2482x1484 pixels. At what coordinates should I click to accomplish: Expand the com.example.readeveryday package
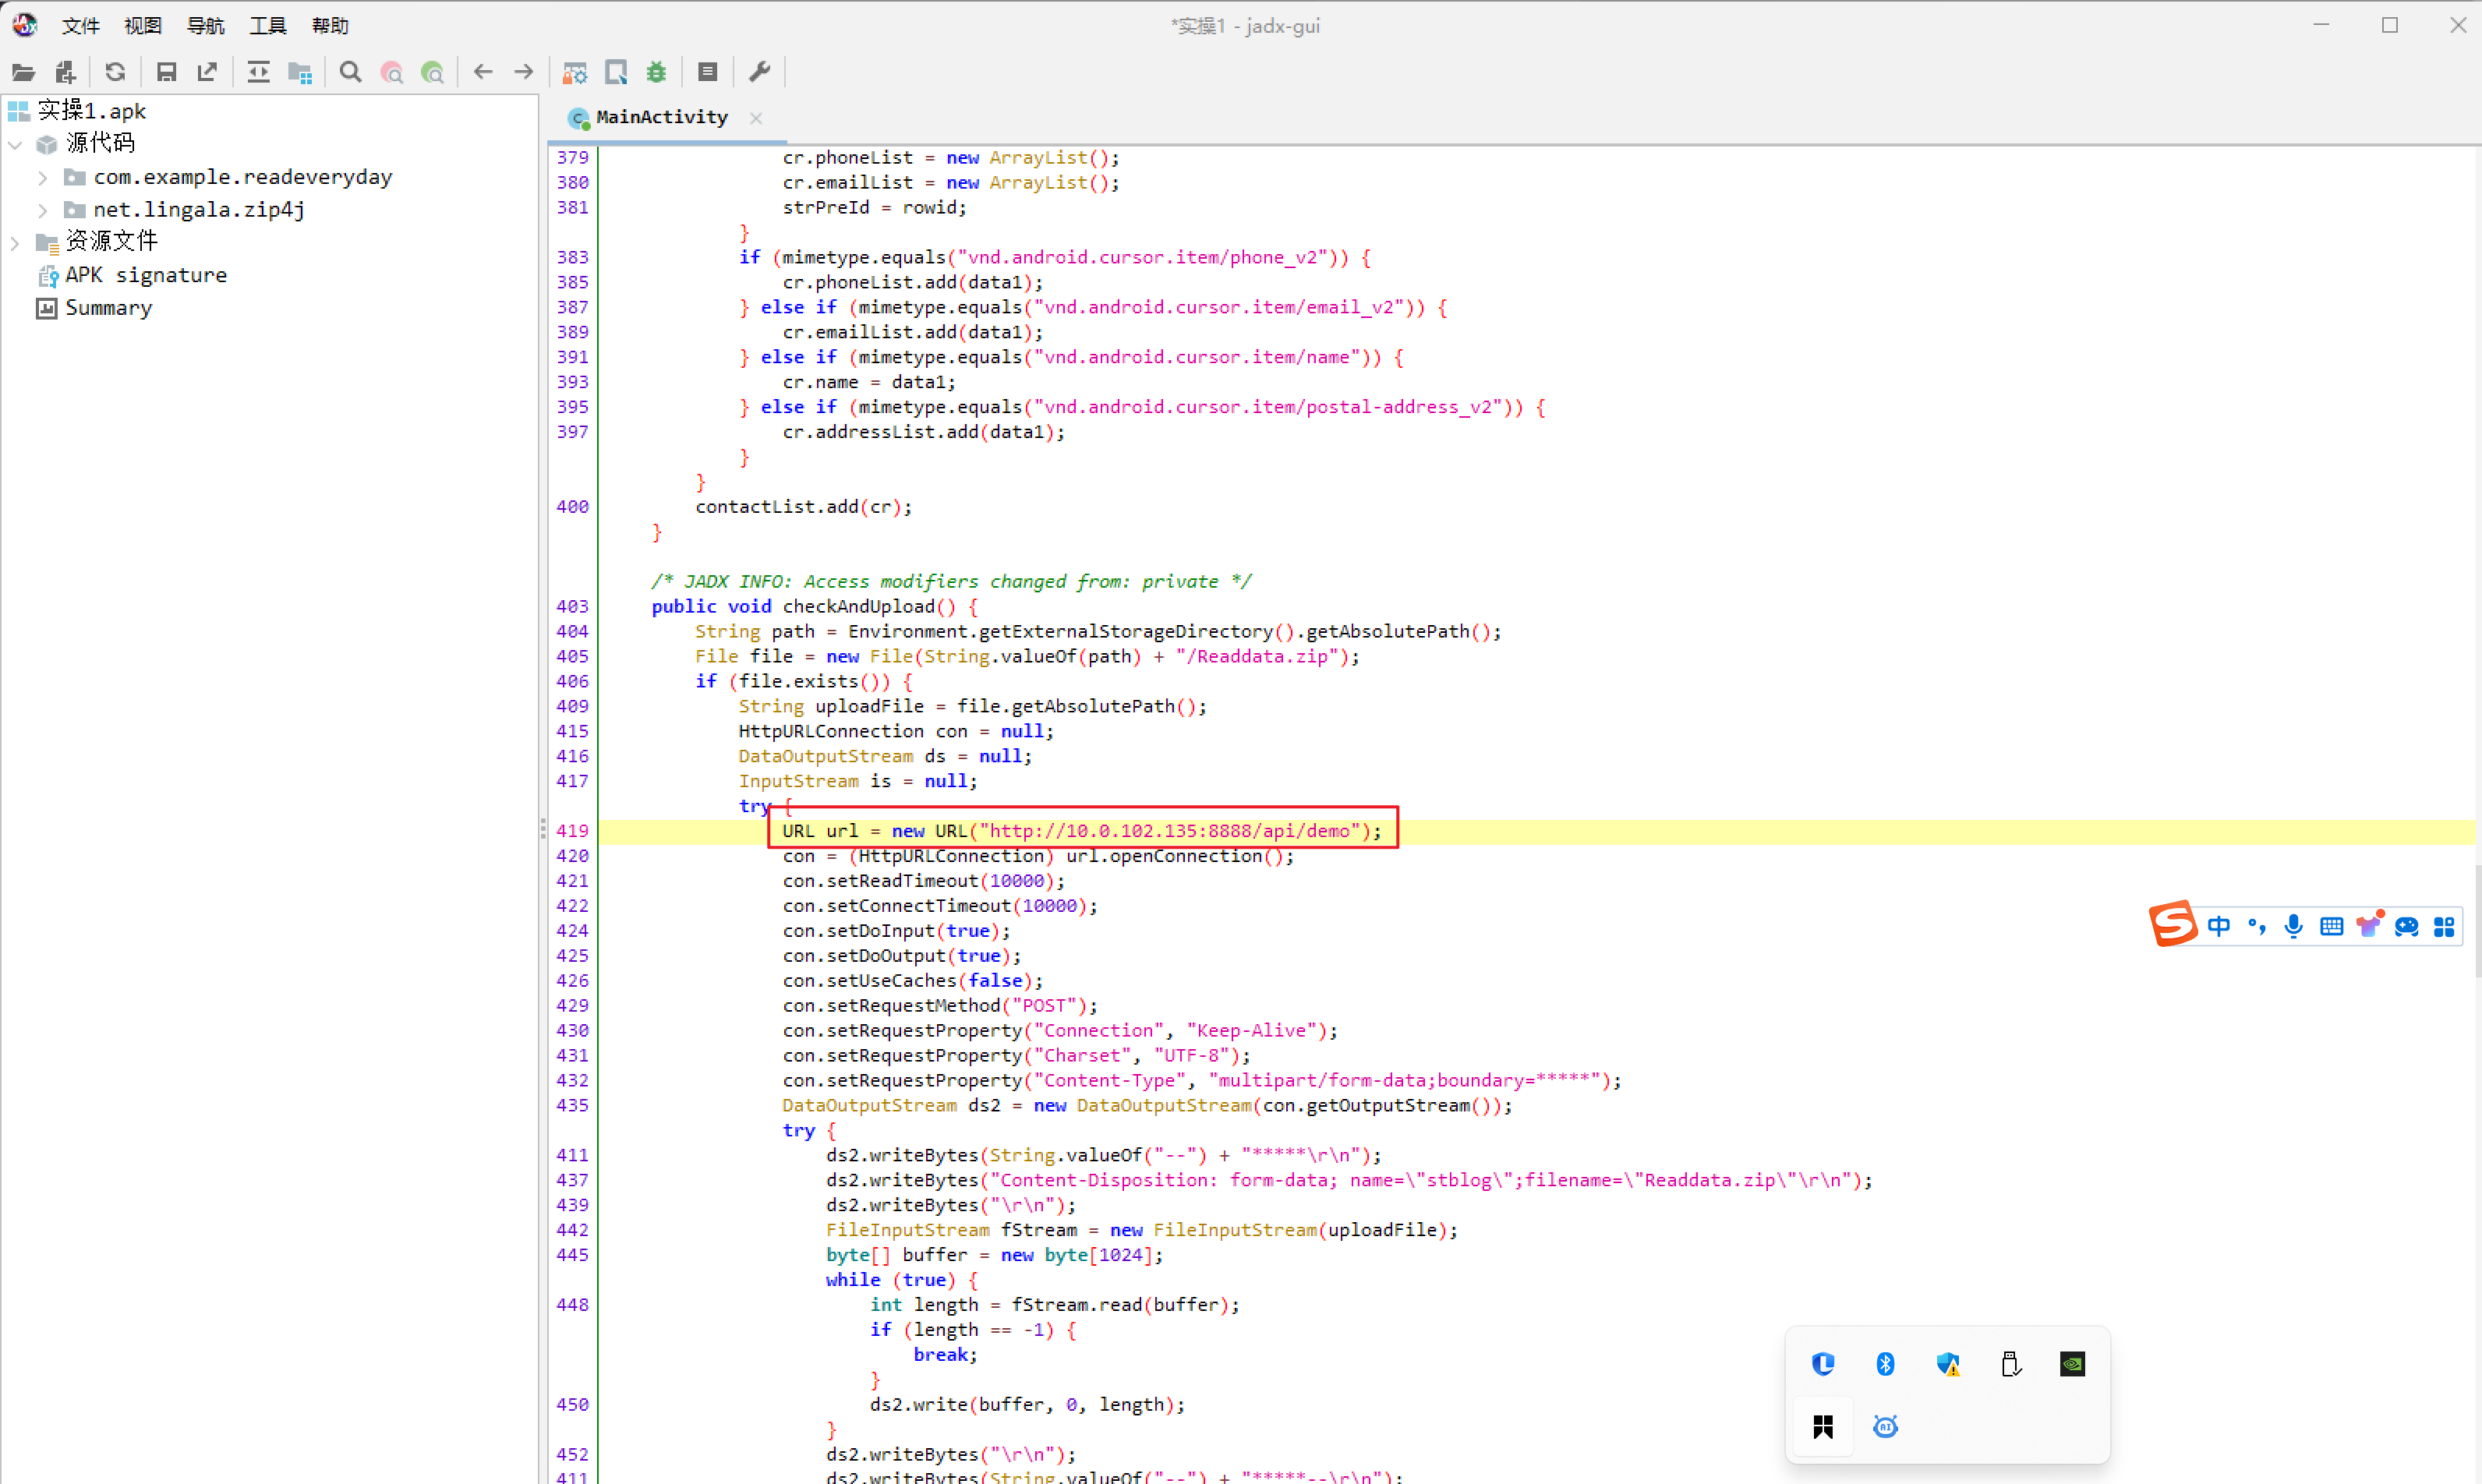42,178
